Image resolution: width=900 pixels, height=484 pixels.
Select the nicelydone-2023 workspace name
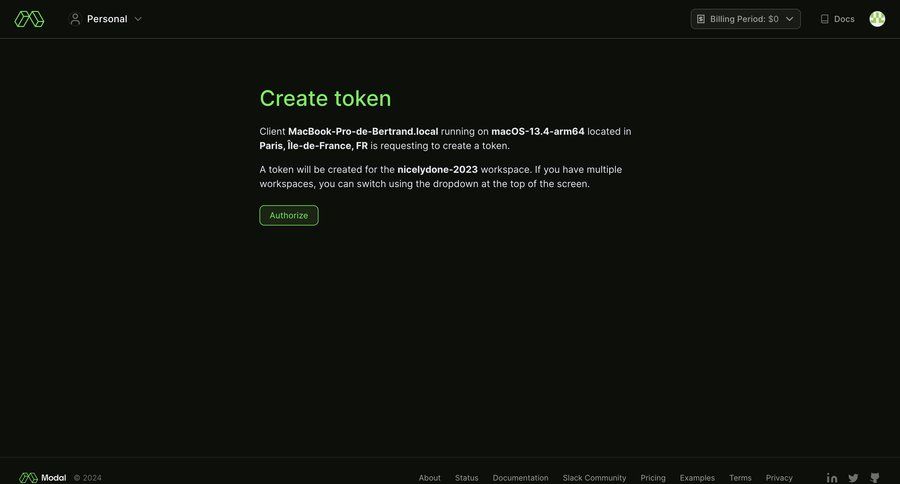pos(437,169)
